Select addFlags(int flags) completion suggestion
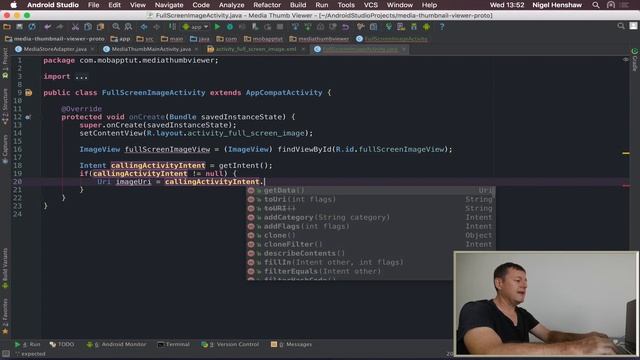 (371, 227)
